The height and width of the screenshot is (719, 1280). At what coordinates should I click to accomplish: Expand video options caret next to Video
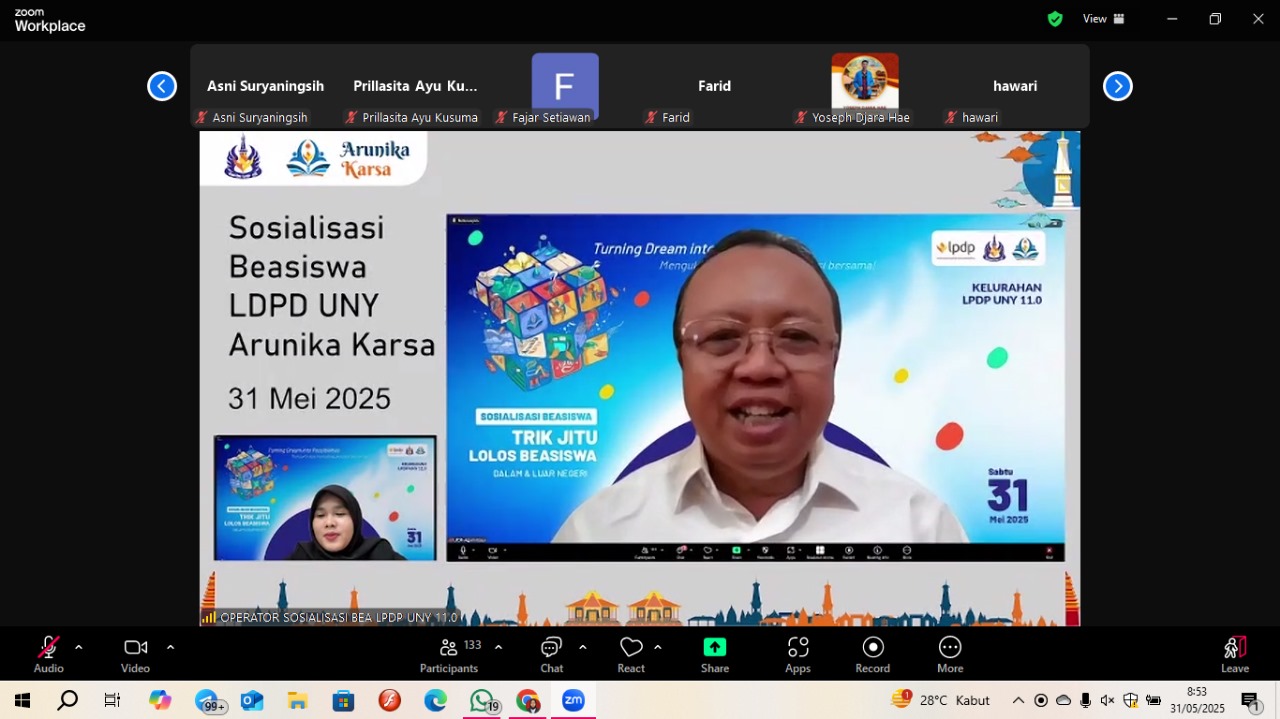170,647
